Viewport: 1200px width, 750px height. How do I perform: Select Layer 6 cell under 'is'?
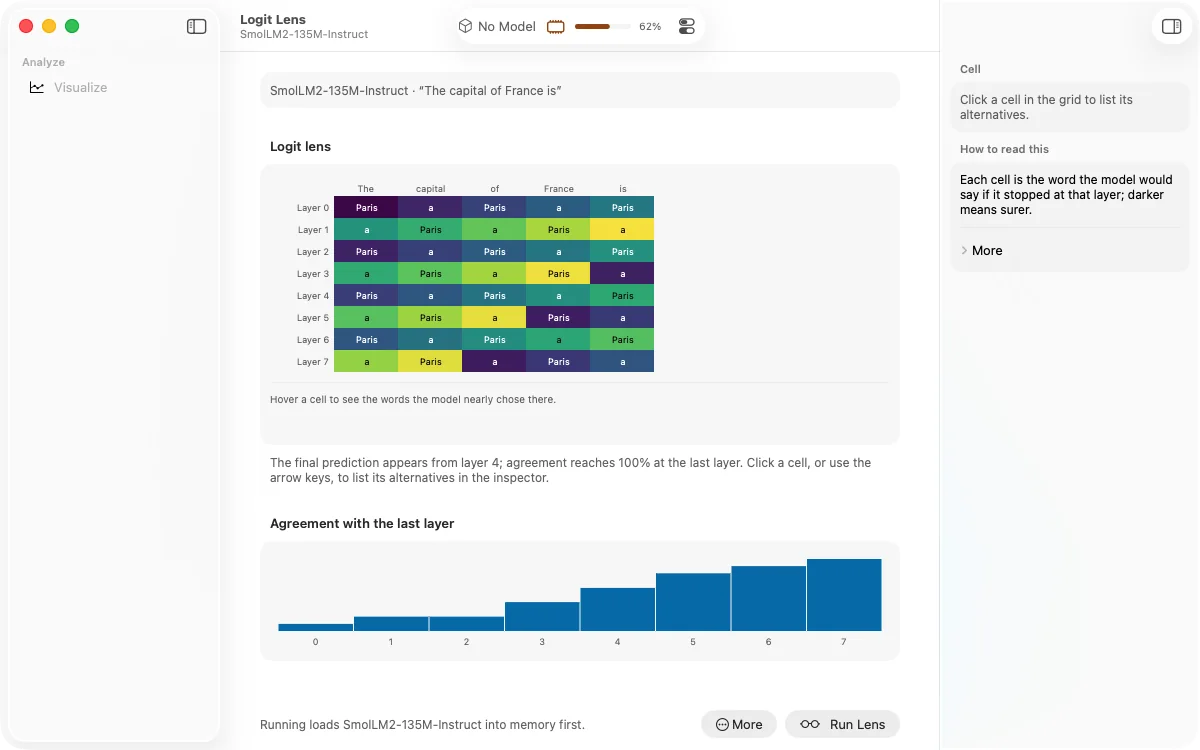[622, 340]
